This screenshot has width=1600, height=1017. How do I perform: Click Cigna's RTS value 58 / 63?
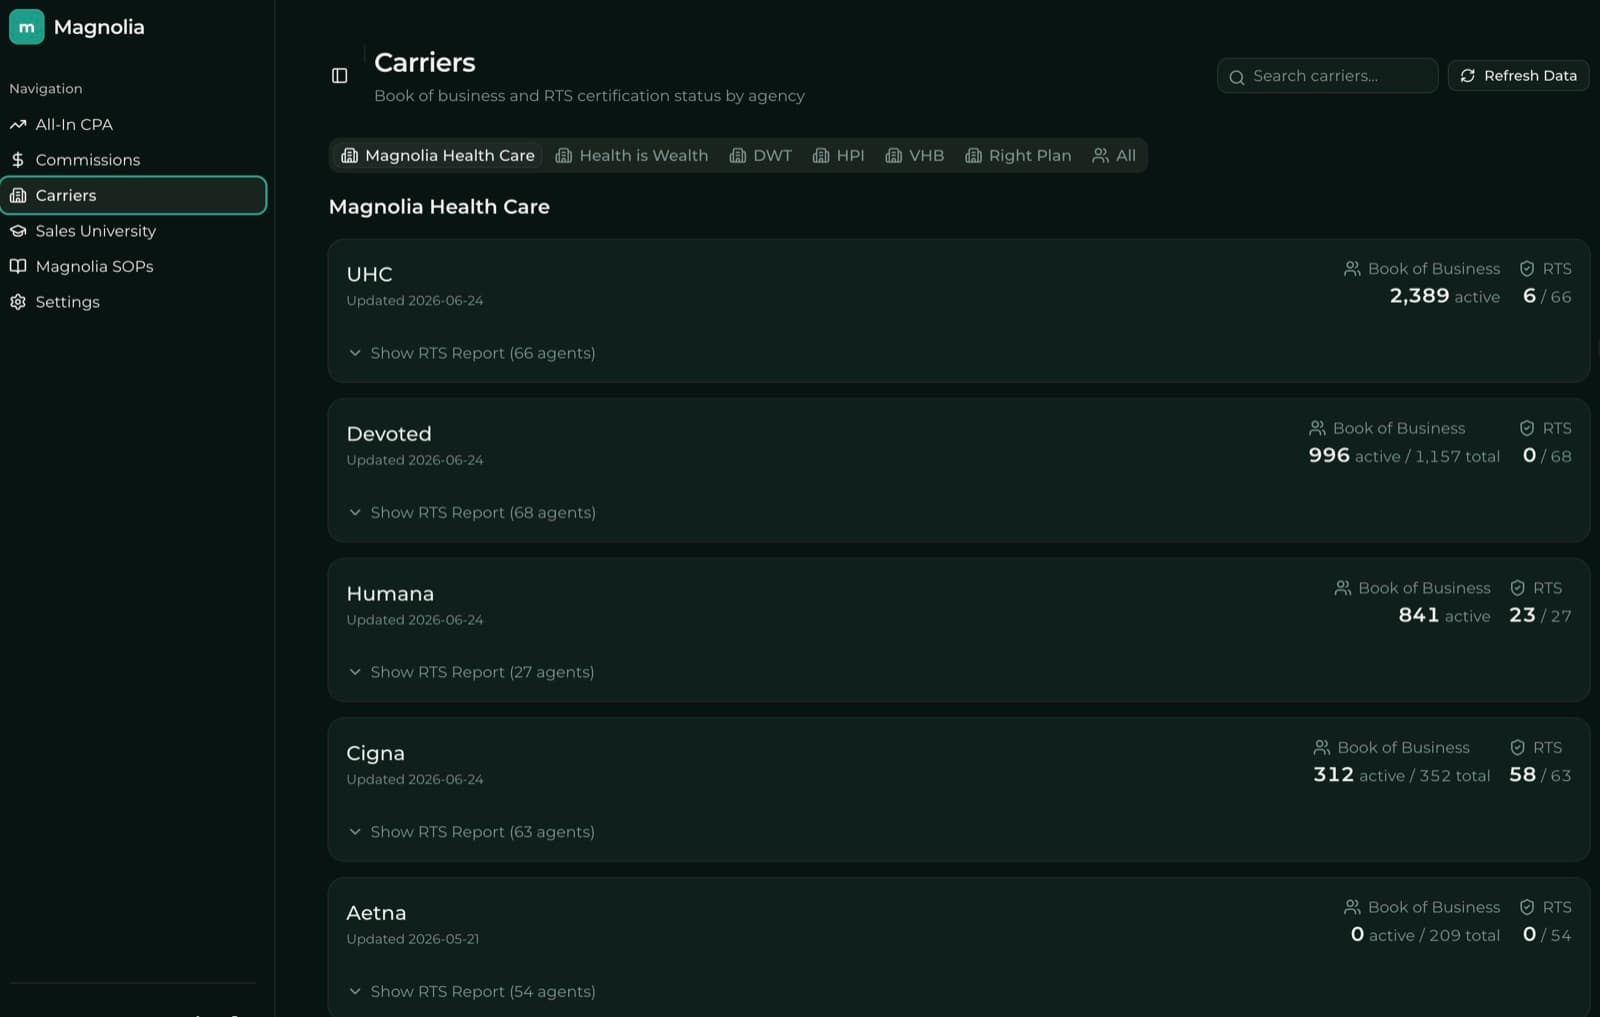point(1540,775)
